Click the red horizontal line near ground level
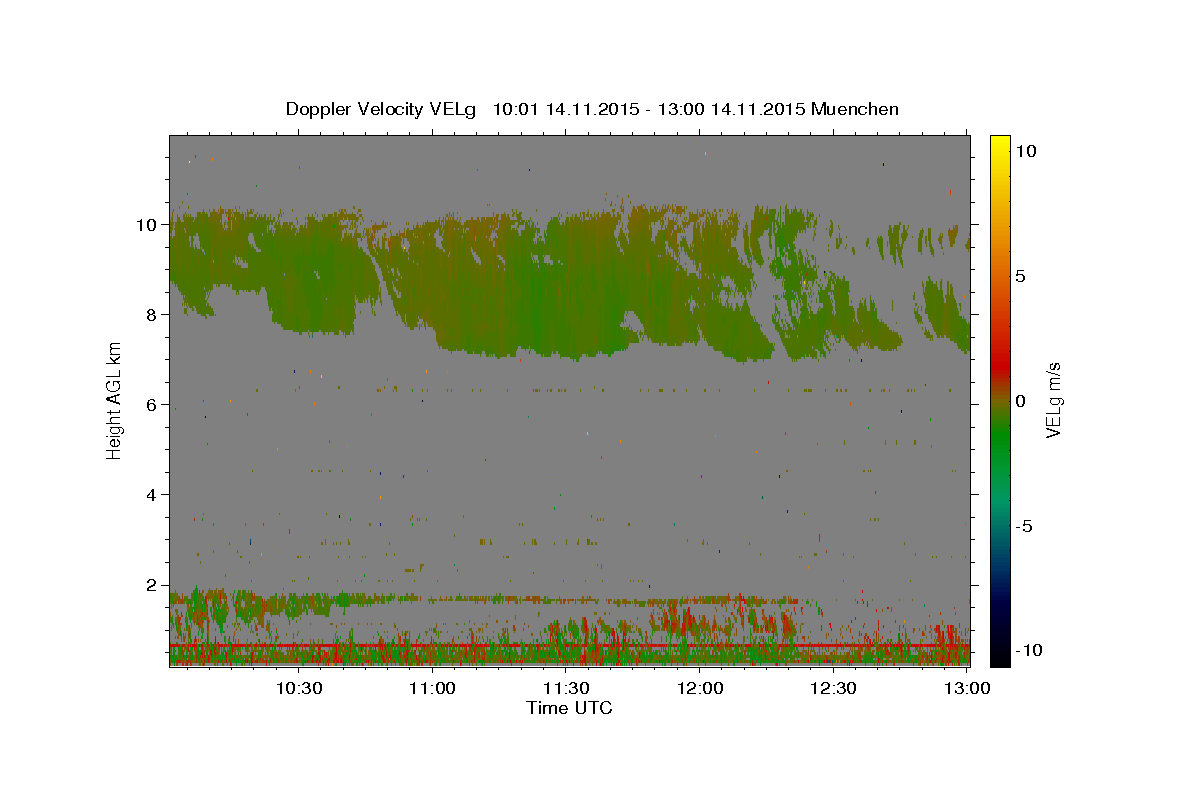Screen dimensions: 1200x800 [x=569, y=646]
